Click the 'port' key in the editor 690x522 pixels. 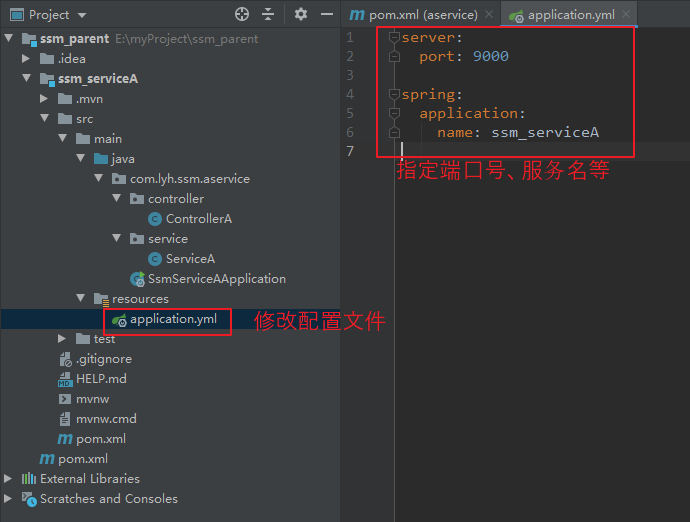437,57
